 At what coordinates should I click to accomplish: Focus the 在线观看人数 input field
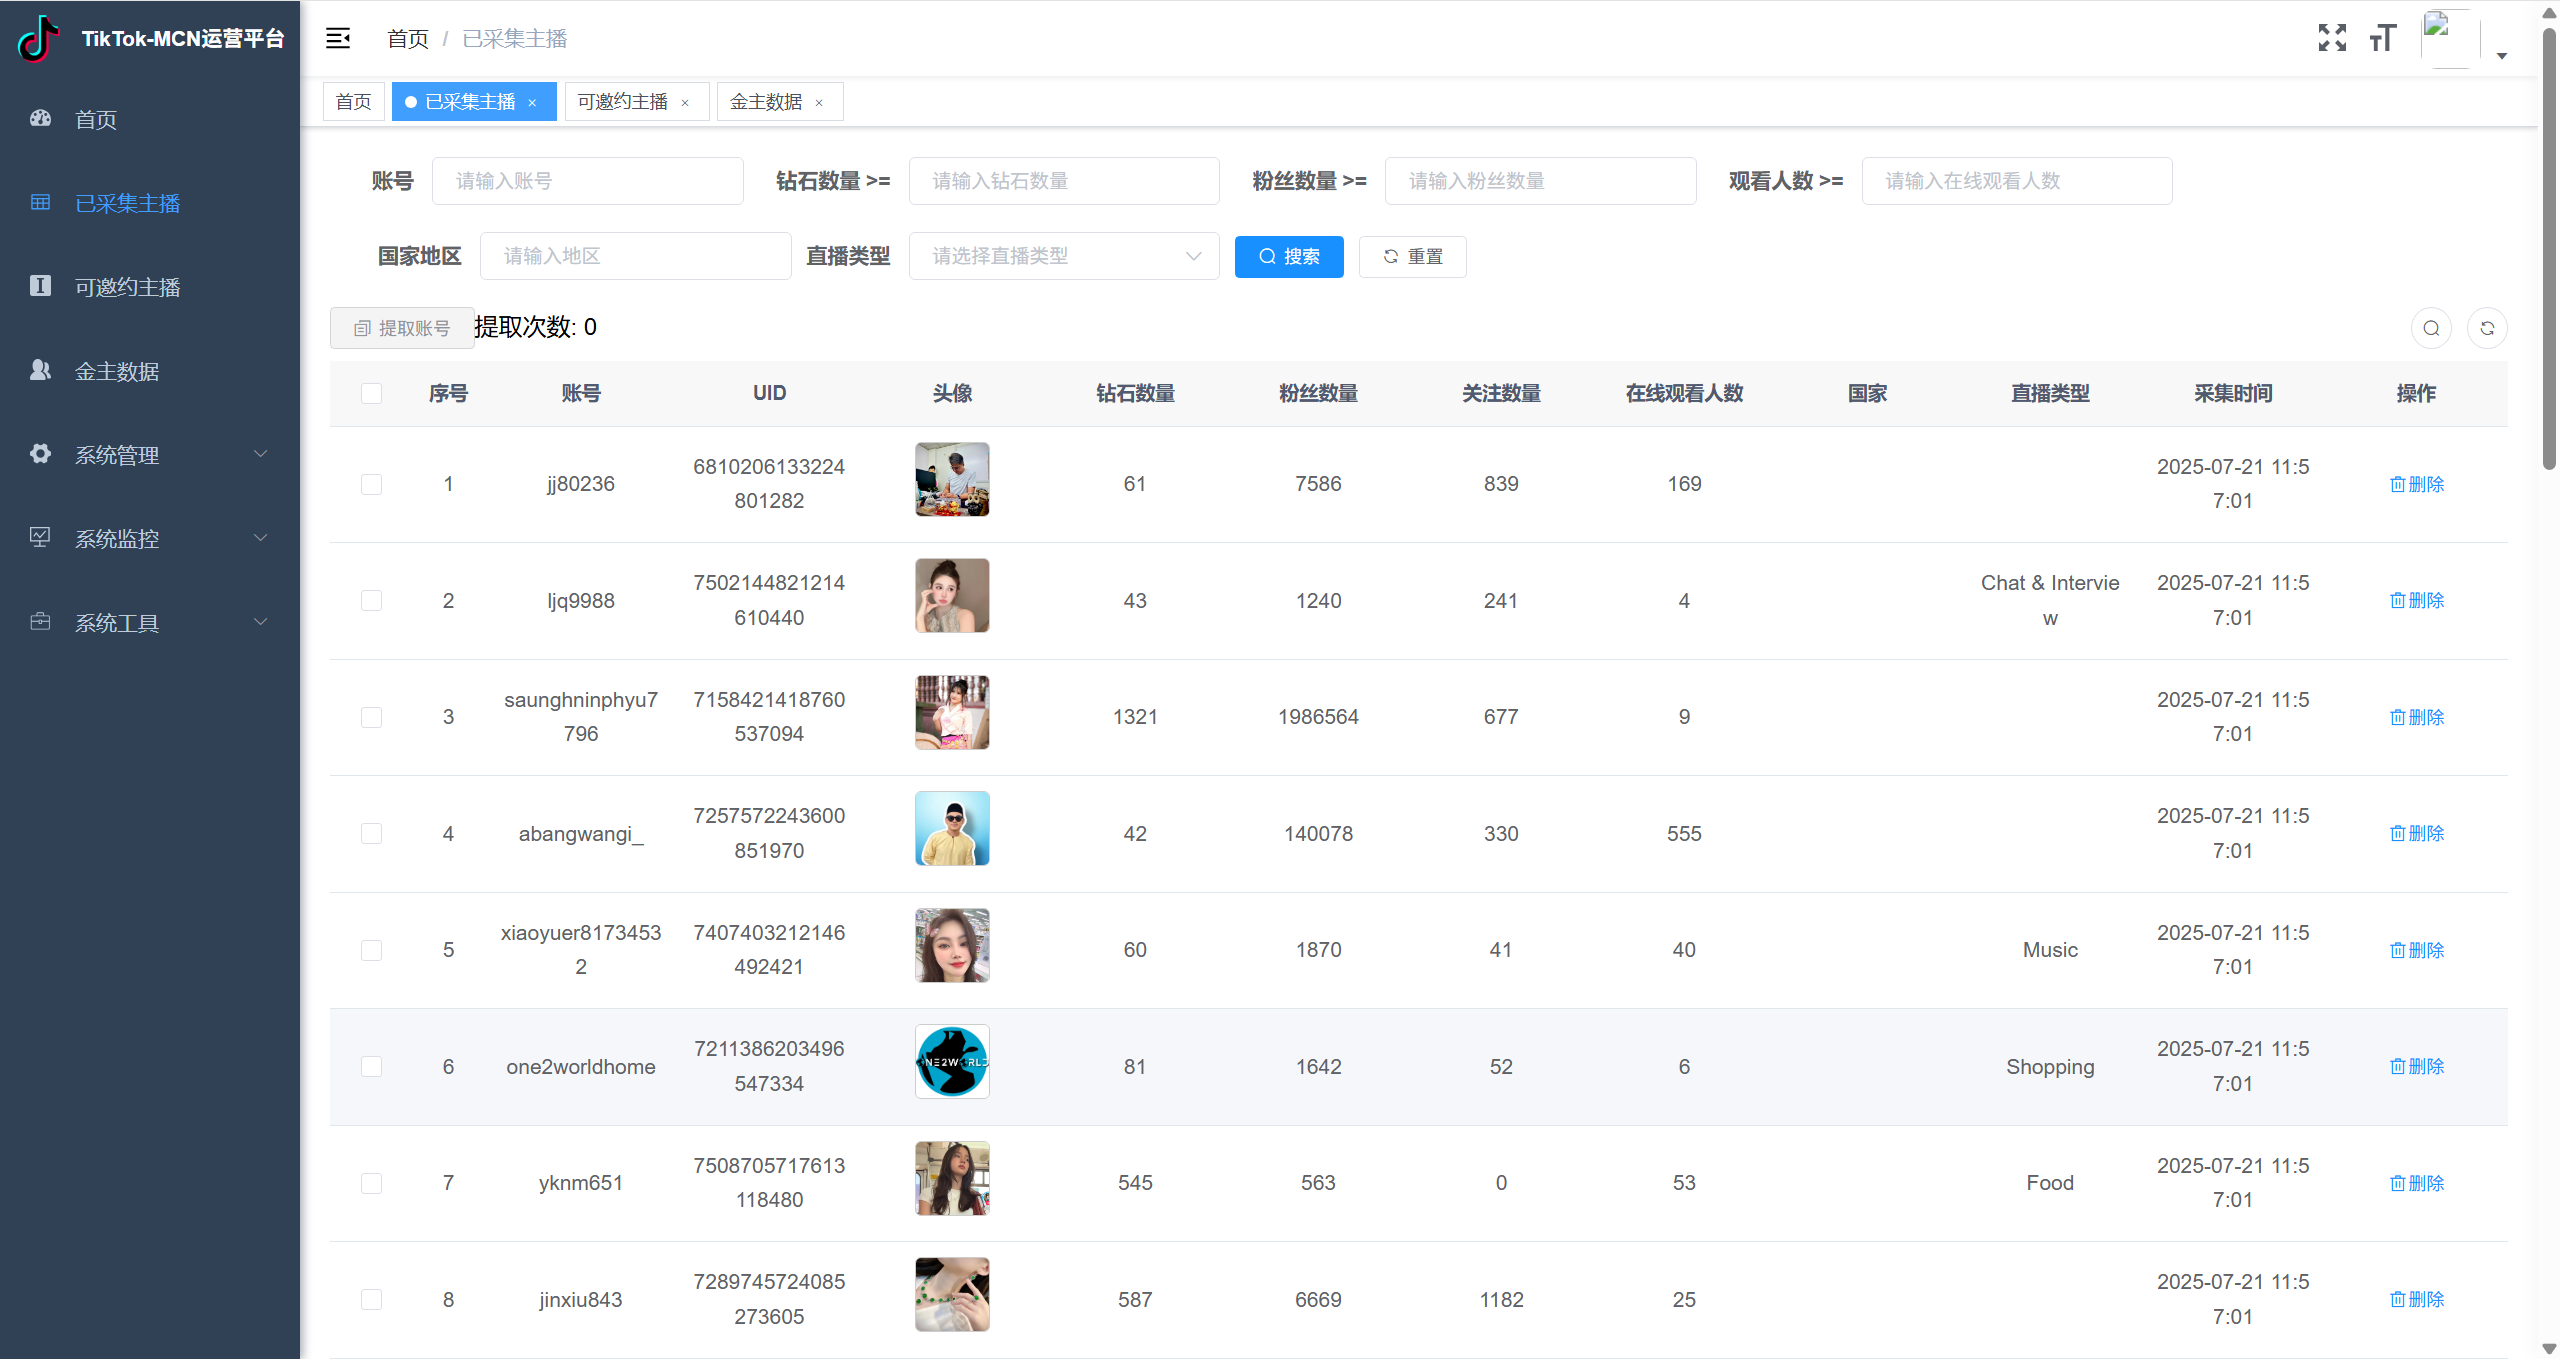point(2017,181)
